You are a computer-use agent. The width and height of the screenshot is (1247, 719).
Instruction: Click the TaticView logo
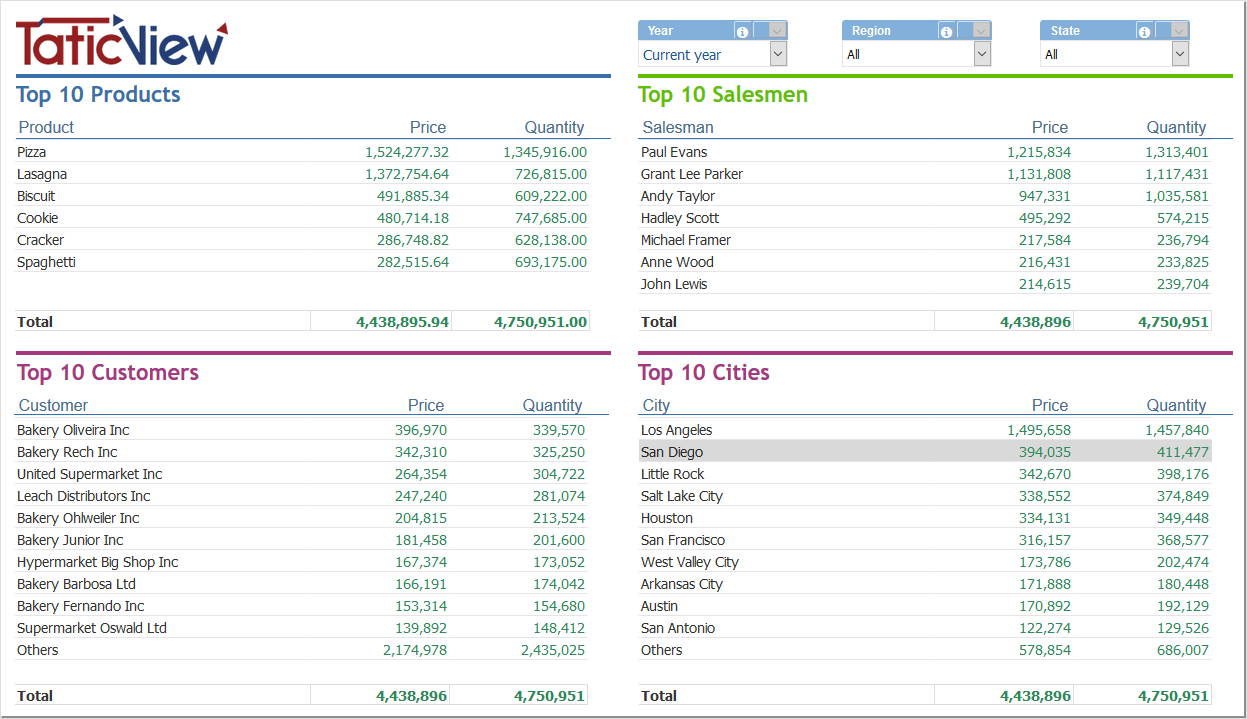121,42
